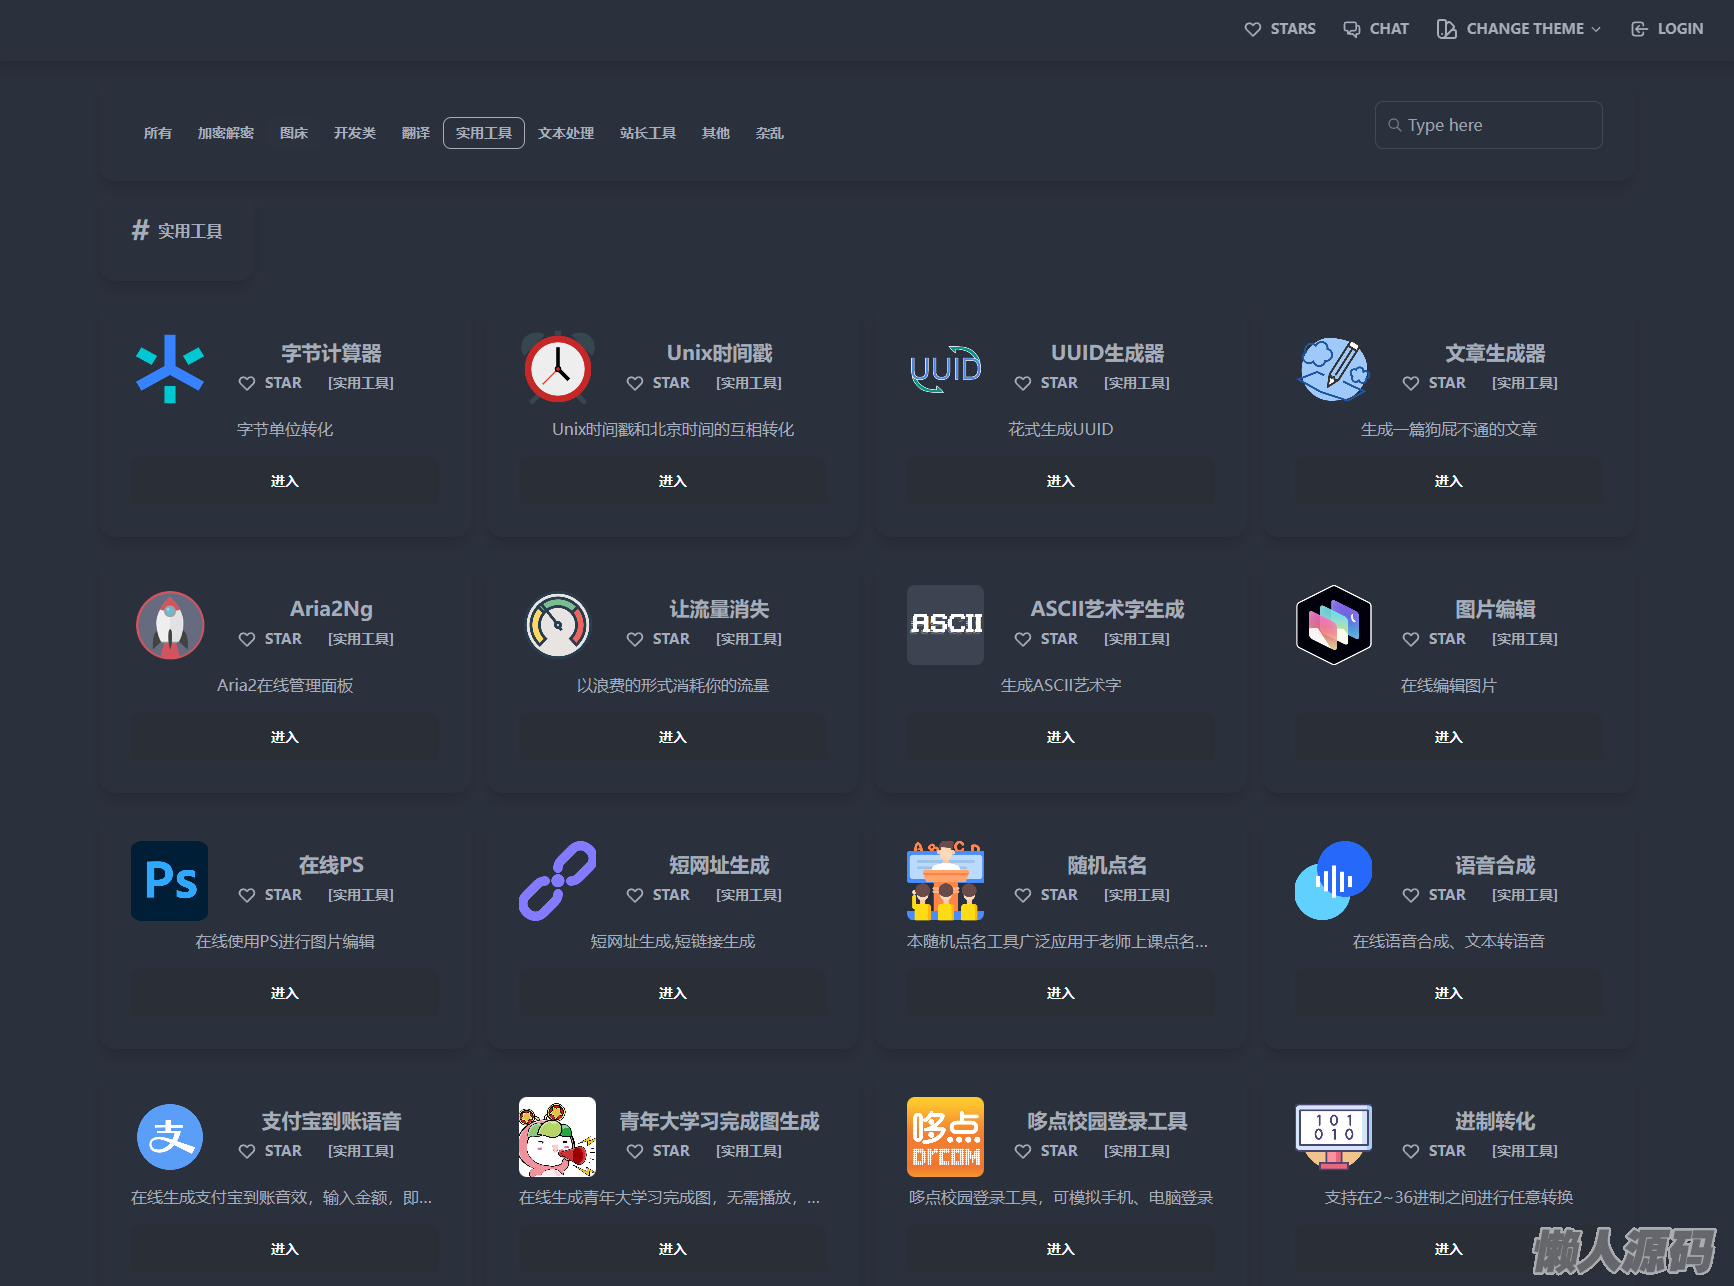1734x1286 pixels.
Task: Click the theme palette icon in header
Action: click(x=1447, y=29)
